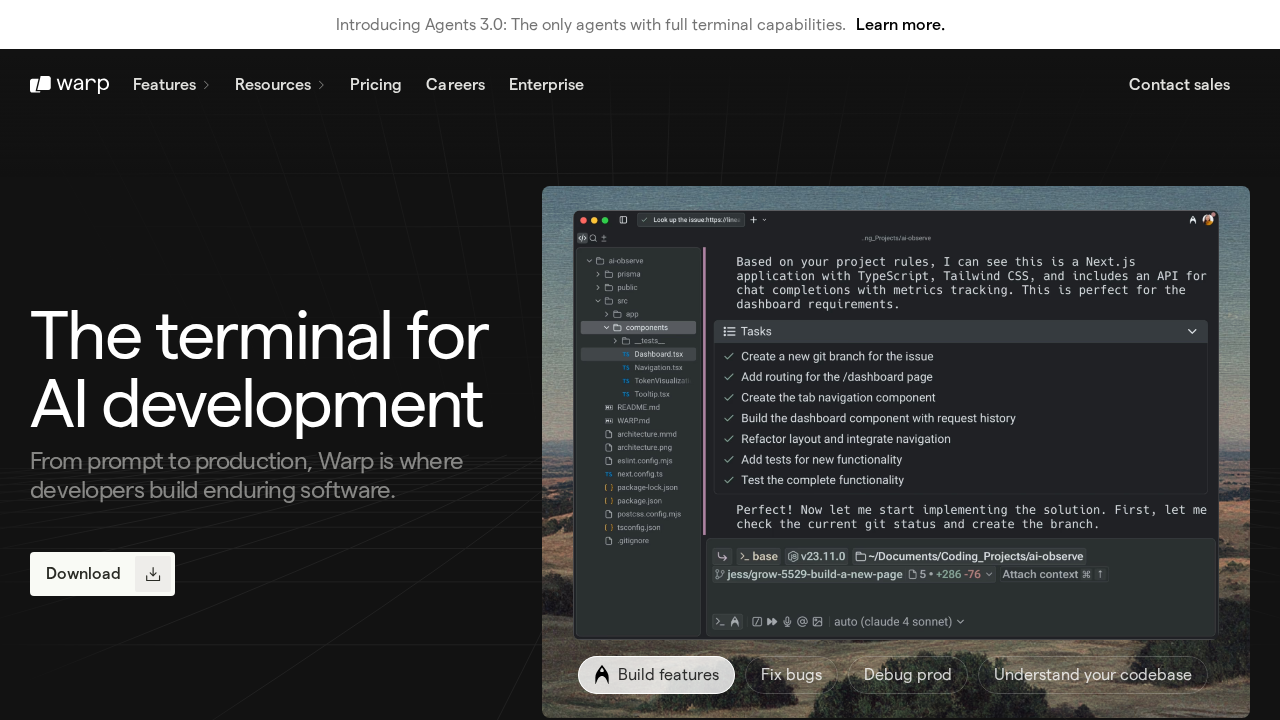Click the image attach icon in the input toolbar
1280x720 pixels.
click(x=817, y=622)
